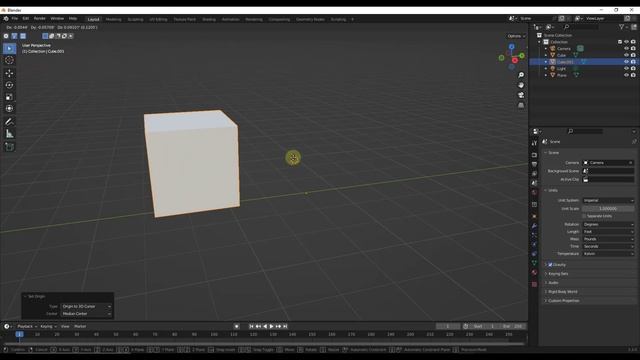Enable the Separate Units checkbox
The image size is (640, 360).
coord(584,216)
